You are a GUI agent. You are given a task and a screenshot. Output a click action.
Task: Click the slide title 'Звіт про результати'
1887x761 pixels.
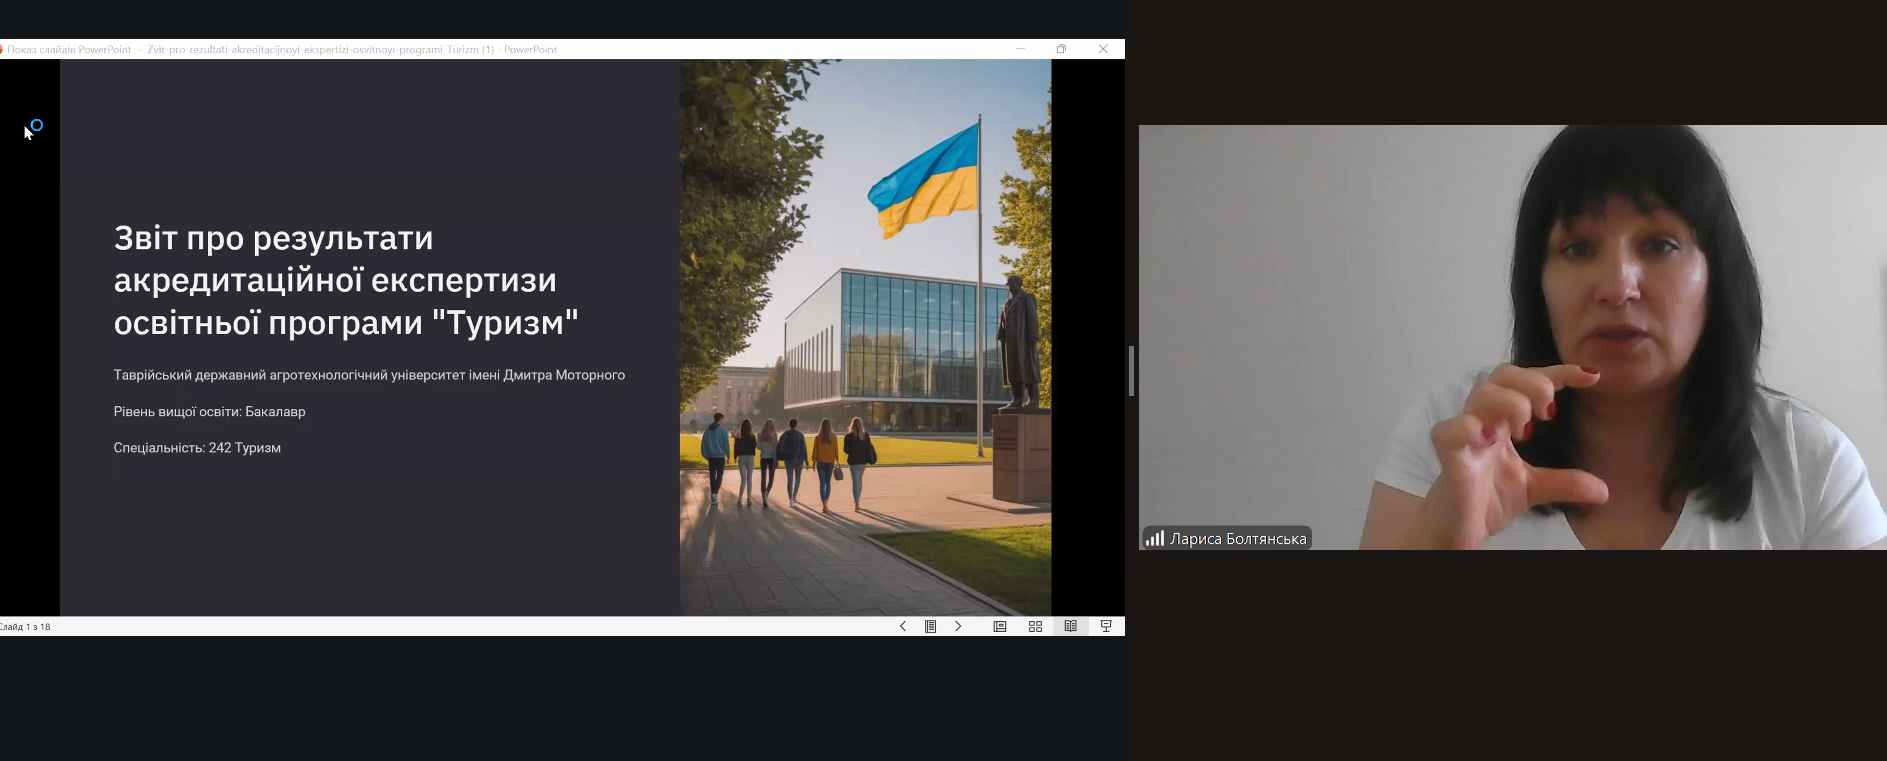(273, 238)
